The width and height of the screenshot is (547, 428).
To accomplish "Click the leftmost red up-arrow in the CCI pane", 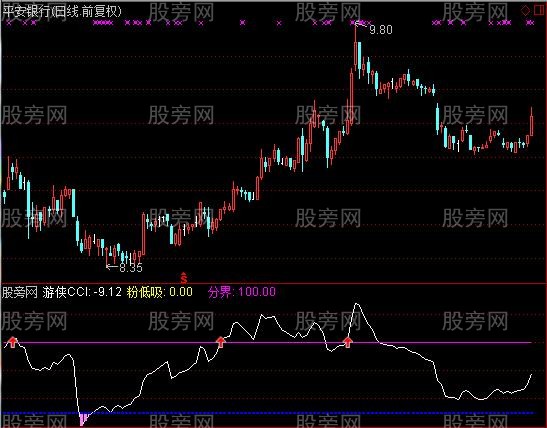I will 13,342.
